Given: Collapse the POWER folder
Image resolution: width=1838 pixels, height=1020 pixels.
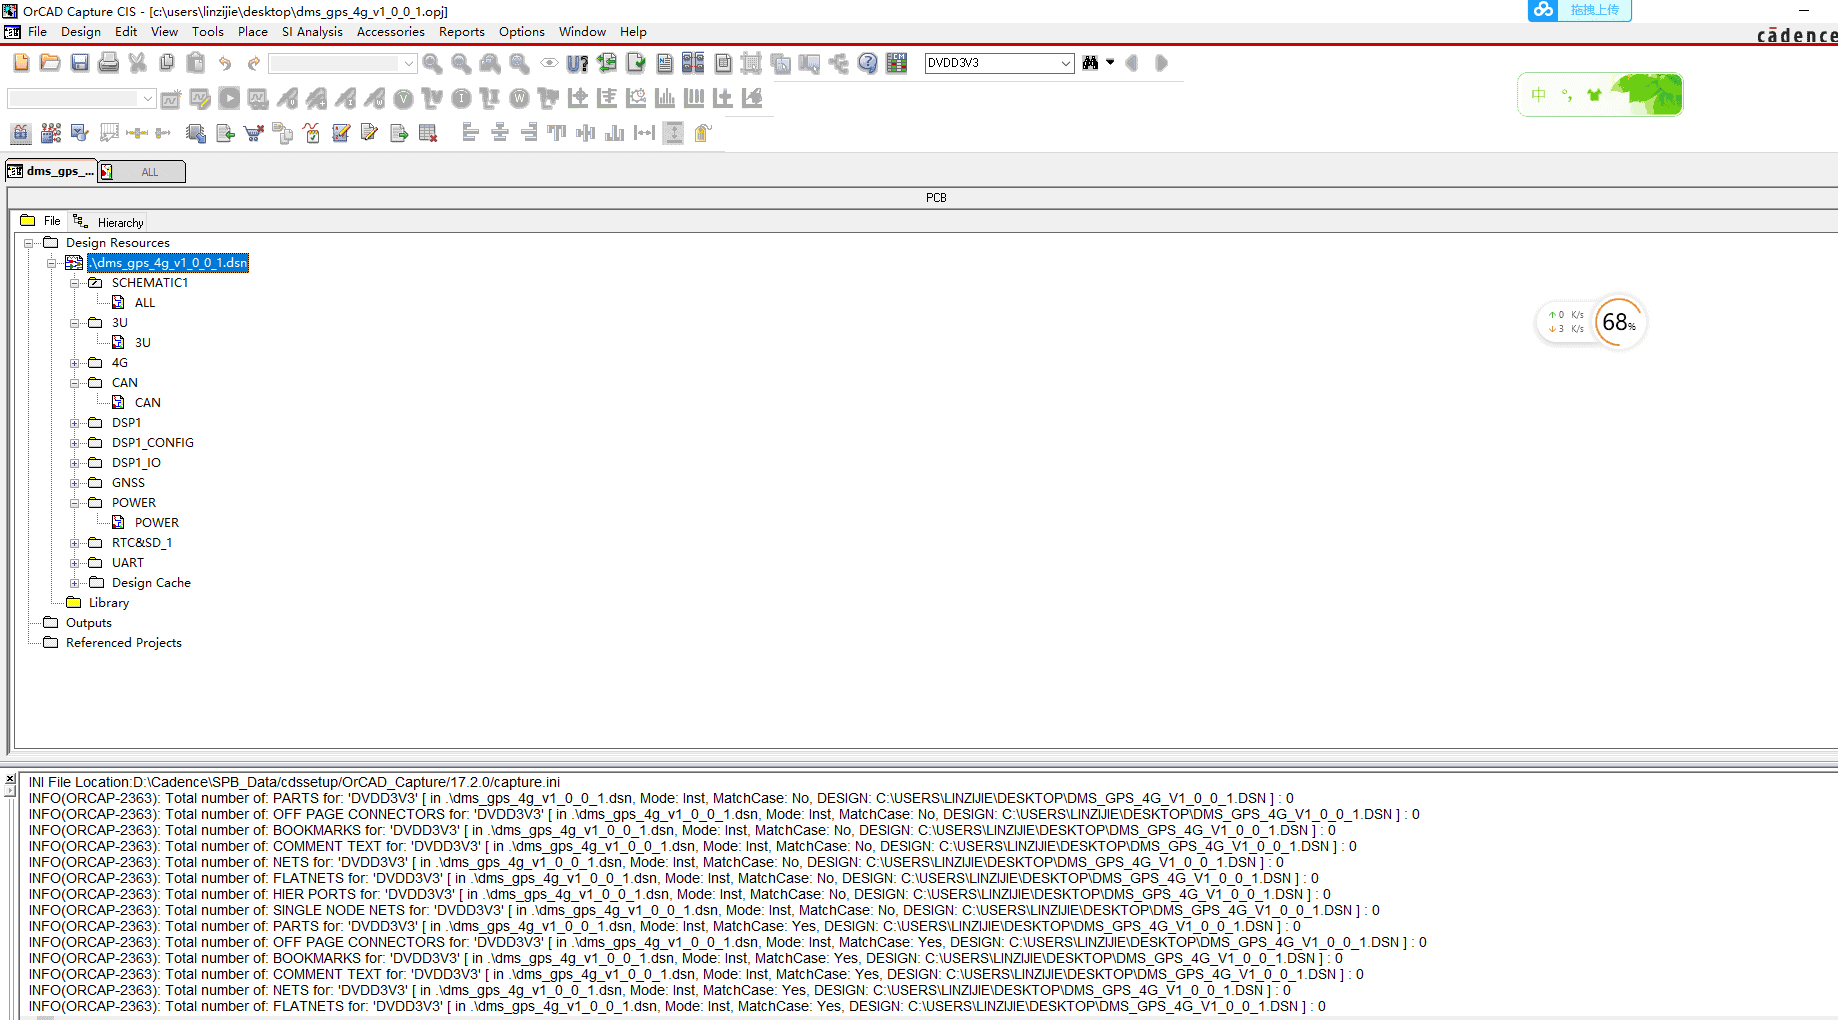Looking at the screenshot, I should (x=75, y=503).
